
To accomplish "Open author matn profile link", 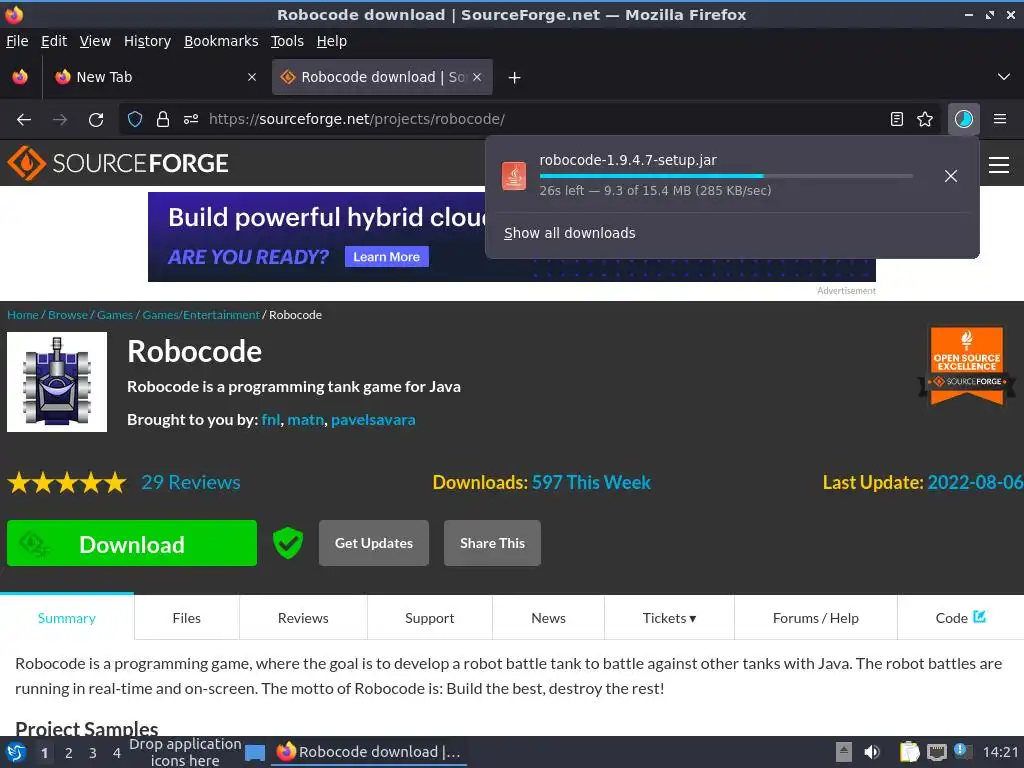I will coord(306,420).
